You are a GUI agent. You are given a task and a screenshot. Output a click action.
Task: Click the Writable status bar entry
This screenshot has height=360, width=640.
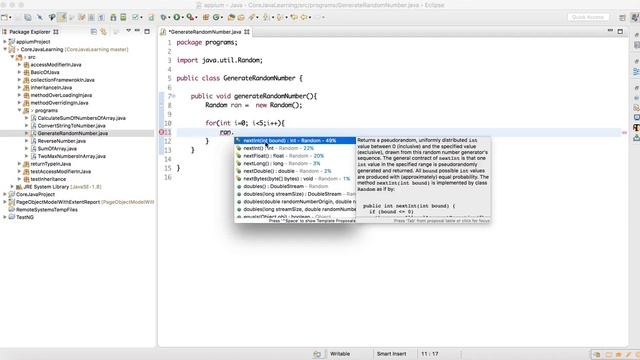tap(340, 354)
